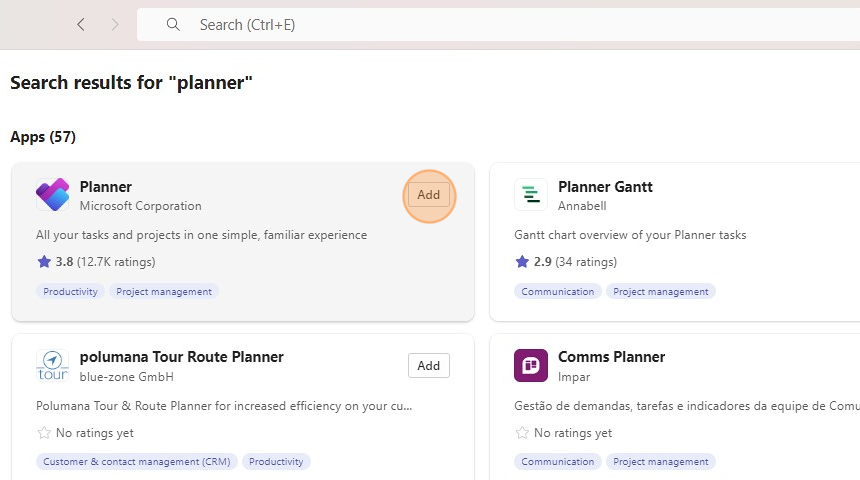Select the Productivity tag under Planner

pos(70,292)
